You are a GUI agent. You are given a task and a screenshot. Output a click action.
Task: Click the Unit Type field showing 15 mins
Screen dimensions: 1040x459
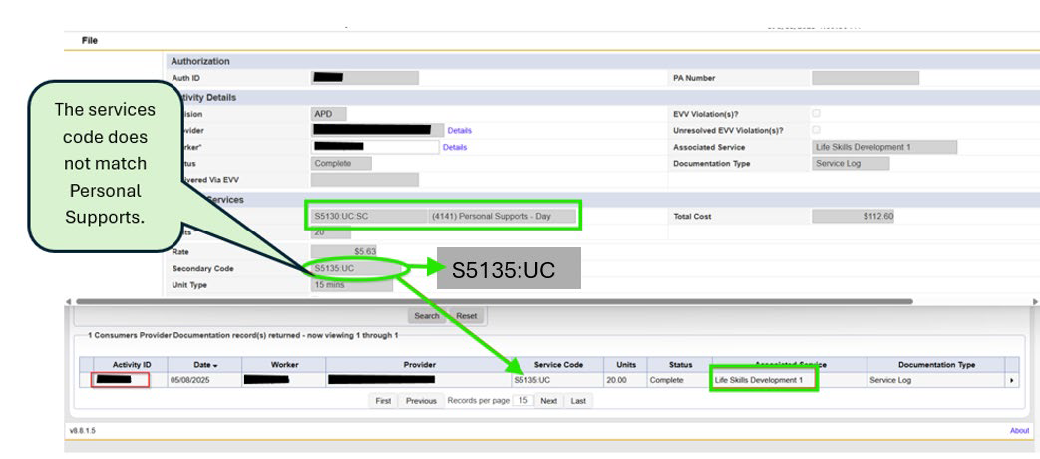click(x=352, y=285)
